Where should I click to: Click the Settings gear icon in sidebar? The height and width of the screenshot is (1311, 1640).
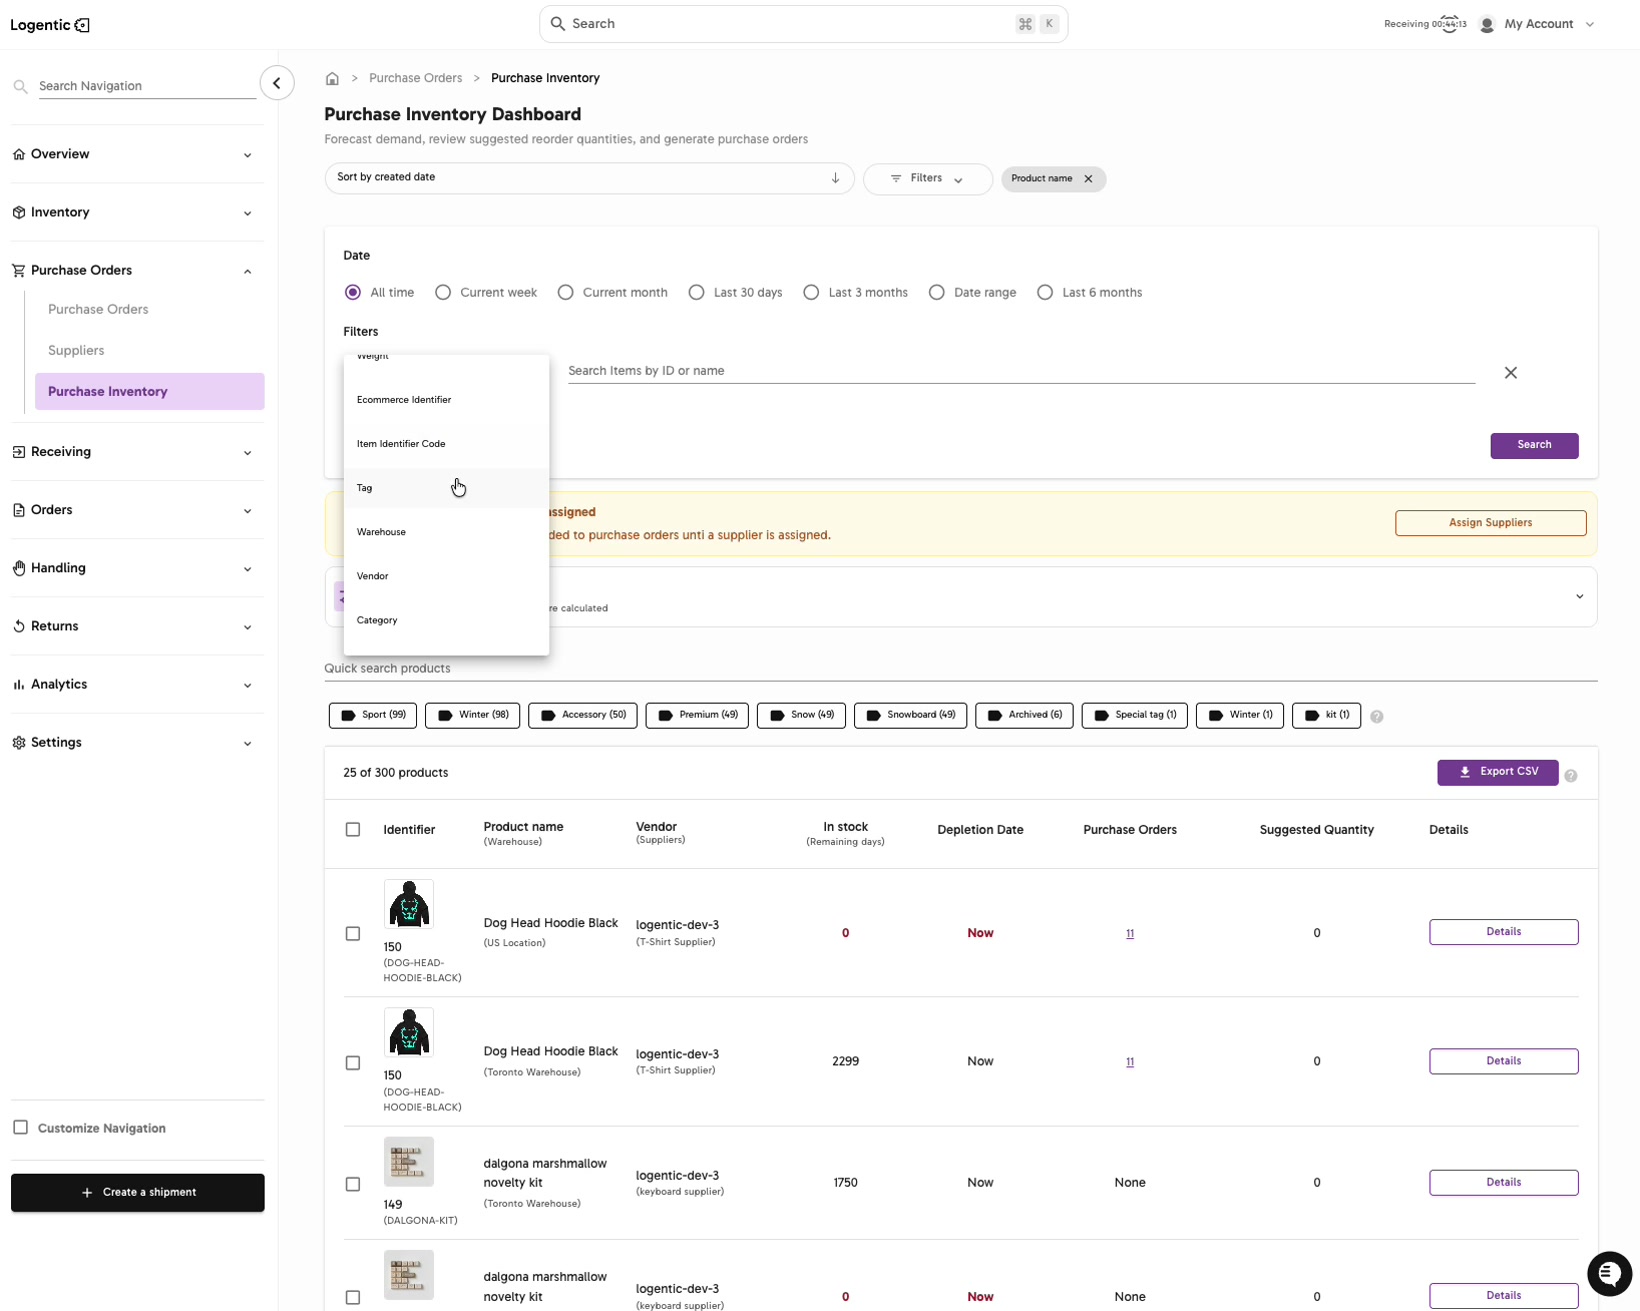(x=19, y=743)
